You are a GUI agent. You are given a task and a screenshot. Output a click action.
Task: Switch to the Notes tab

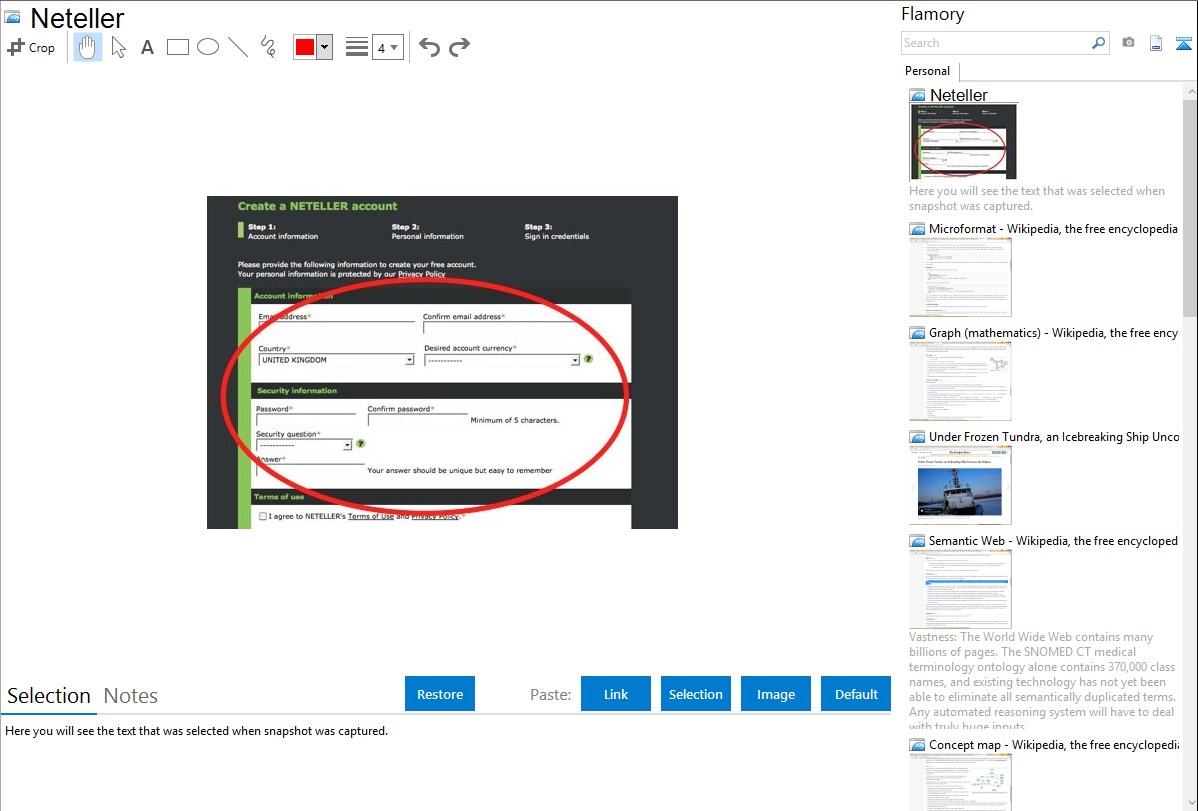pos(131,696)
